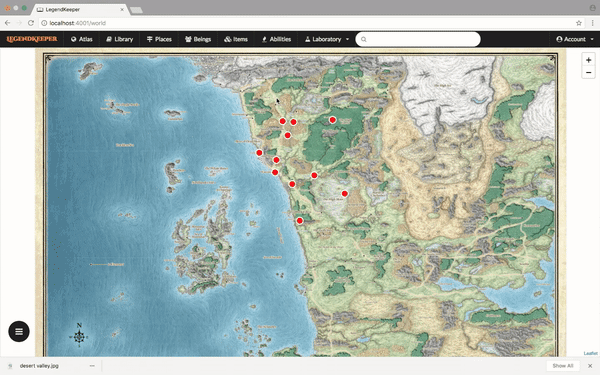Open the Chrome three-dot menu
The image size is (600, 375).
592,23
